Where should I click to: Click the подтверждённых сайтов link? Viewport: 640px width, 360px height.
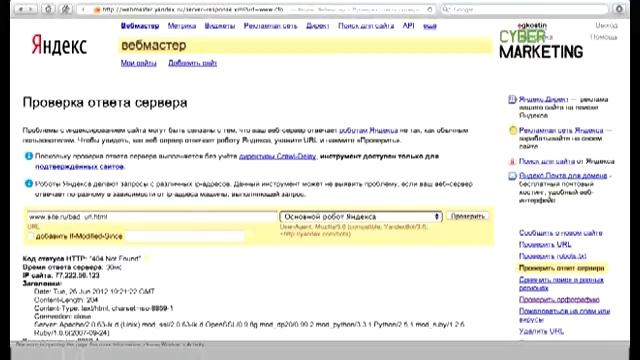pyautogui.click(x=80, y=167)
